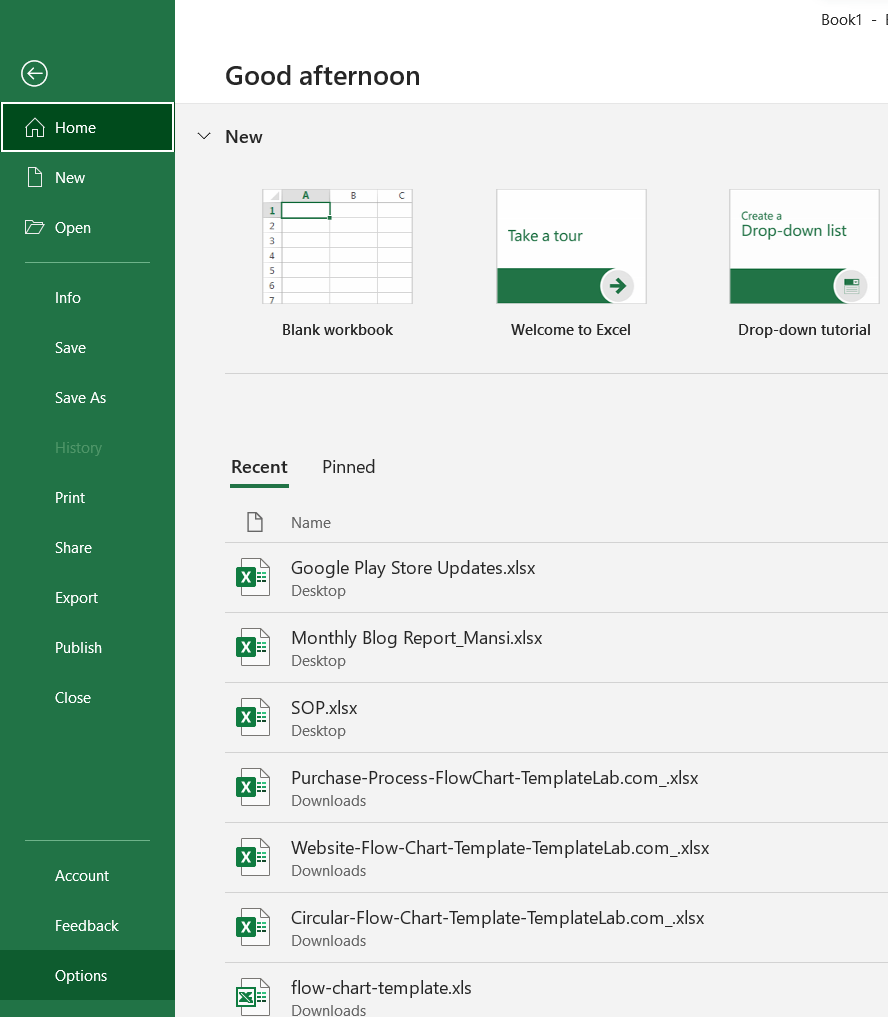The height and width of the screenshot is (1017, 888).
Task: Click the Excel icon beside Google Play Store Updates
Action: tap(253, 577)
